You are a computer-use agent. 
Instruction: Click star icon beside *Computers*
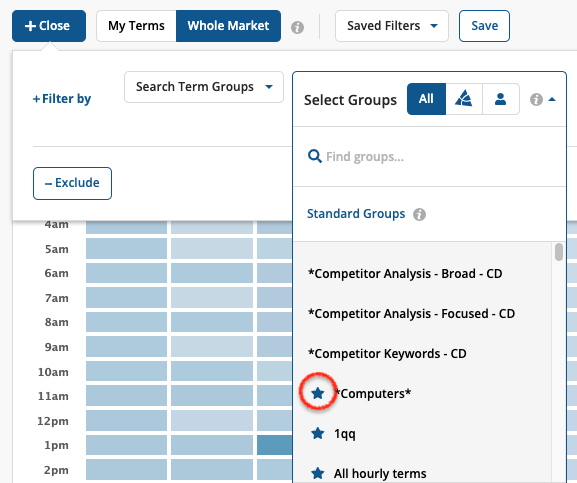[318, 394]
